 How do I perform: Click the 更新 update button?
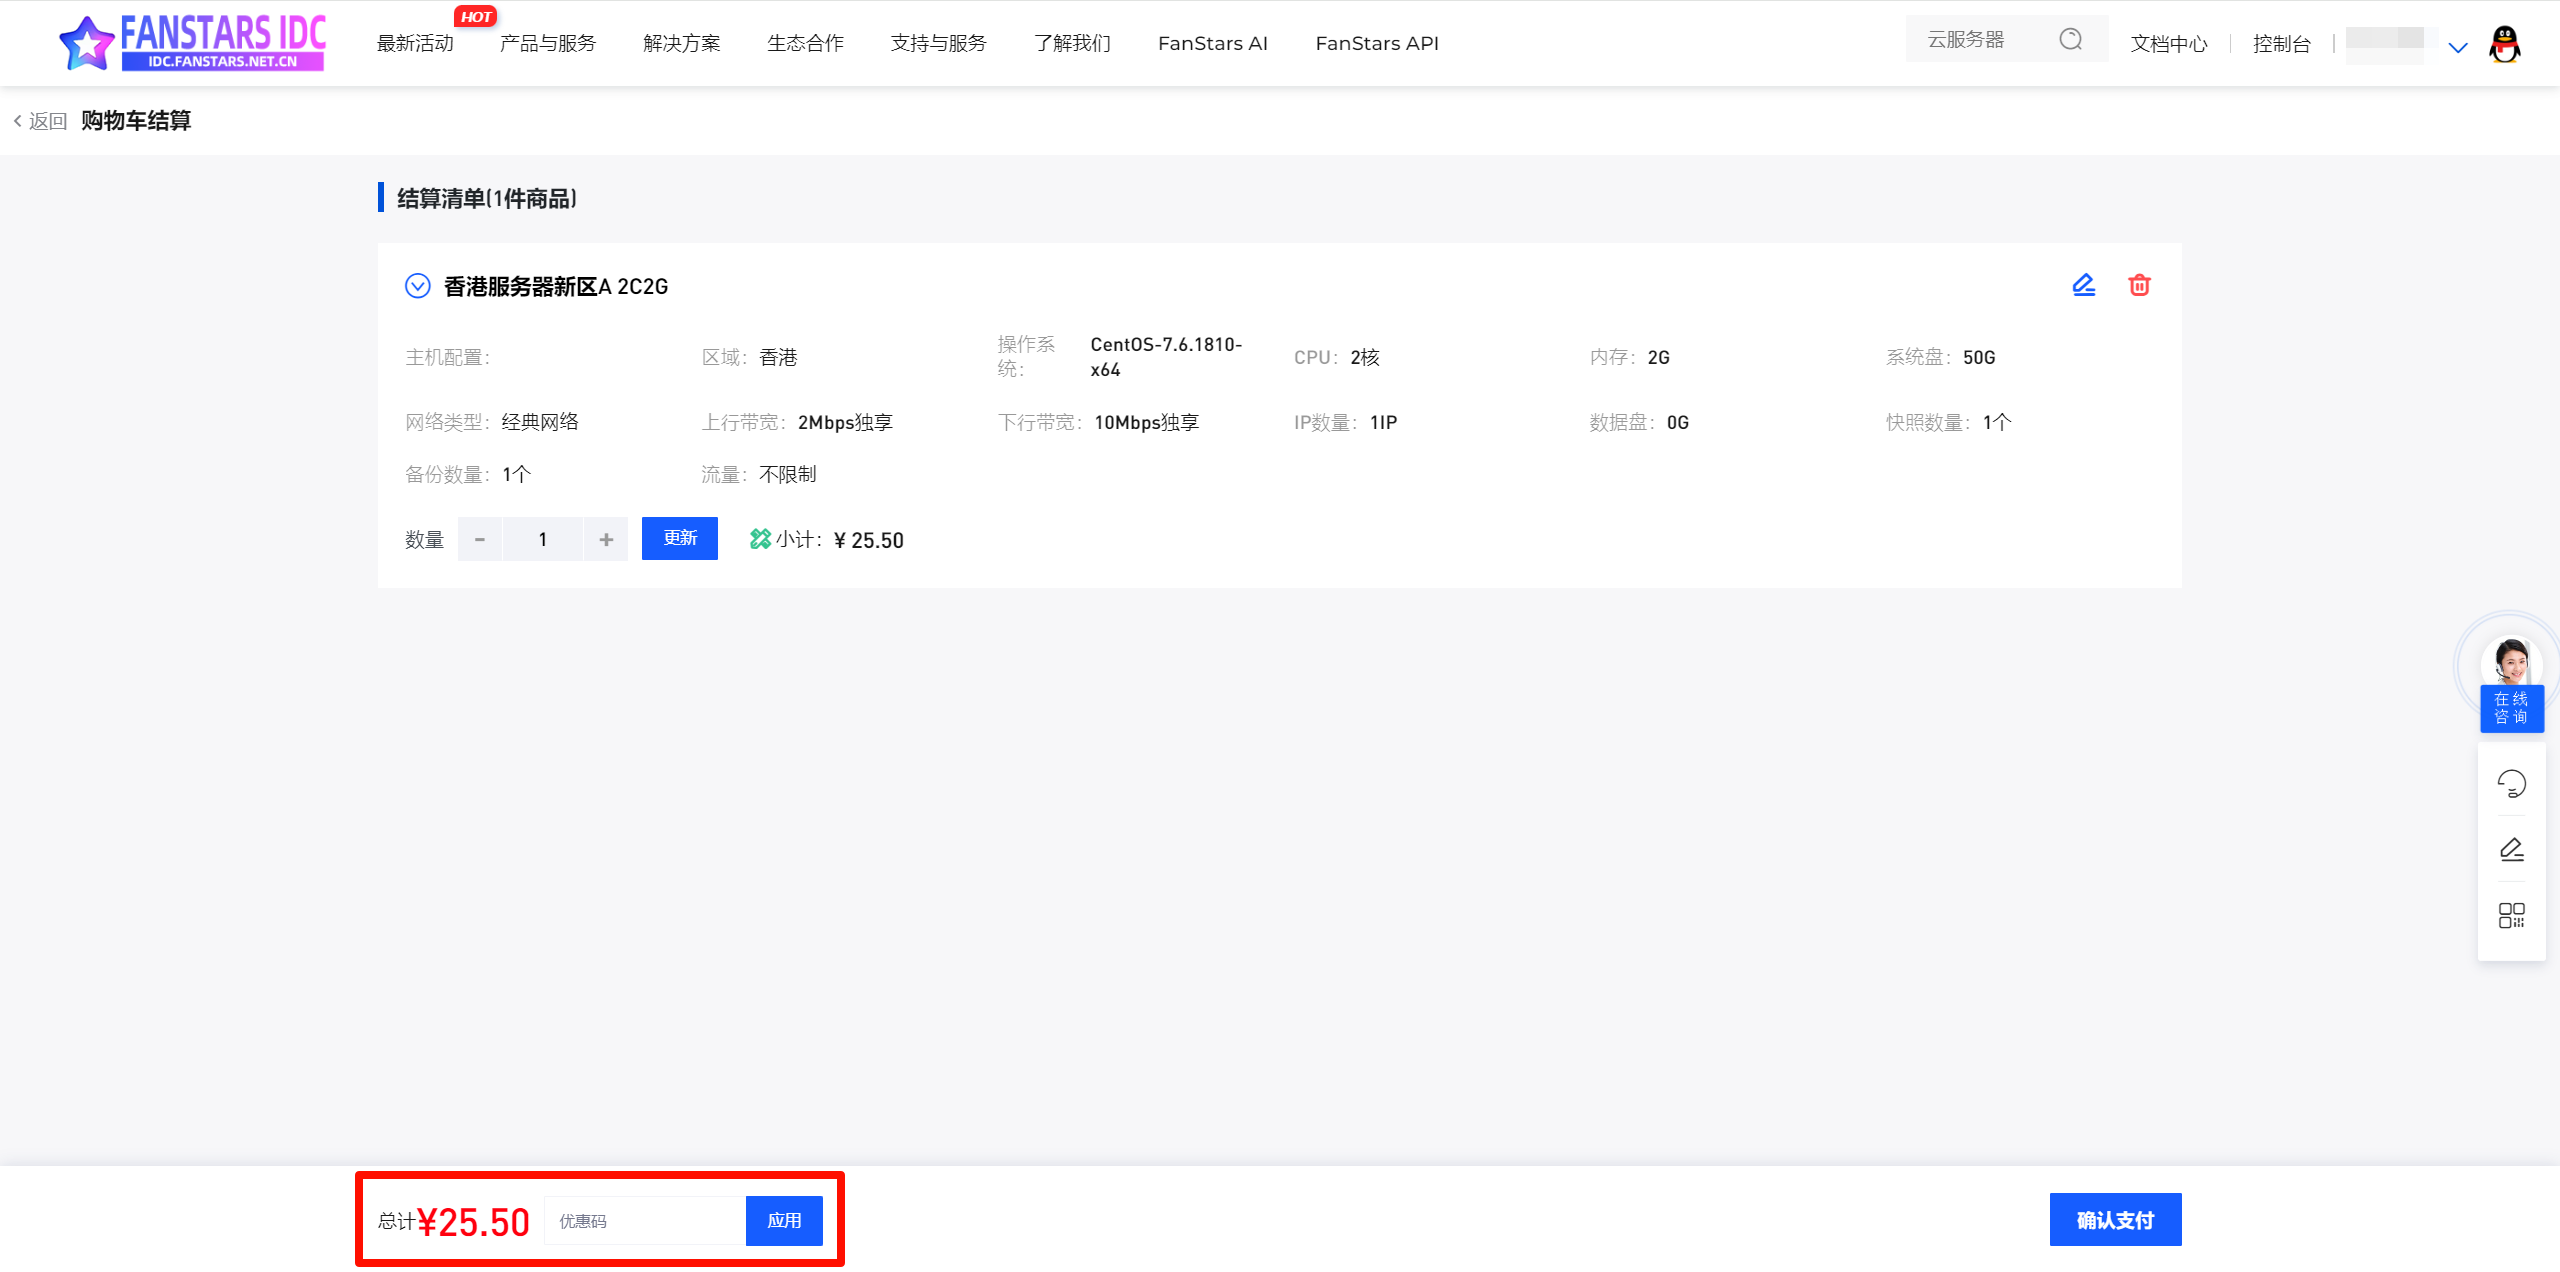tap(679, 538)
